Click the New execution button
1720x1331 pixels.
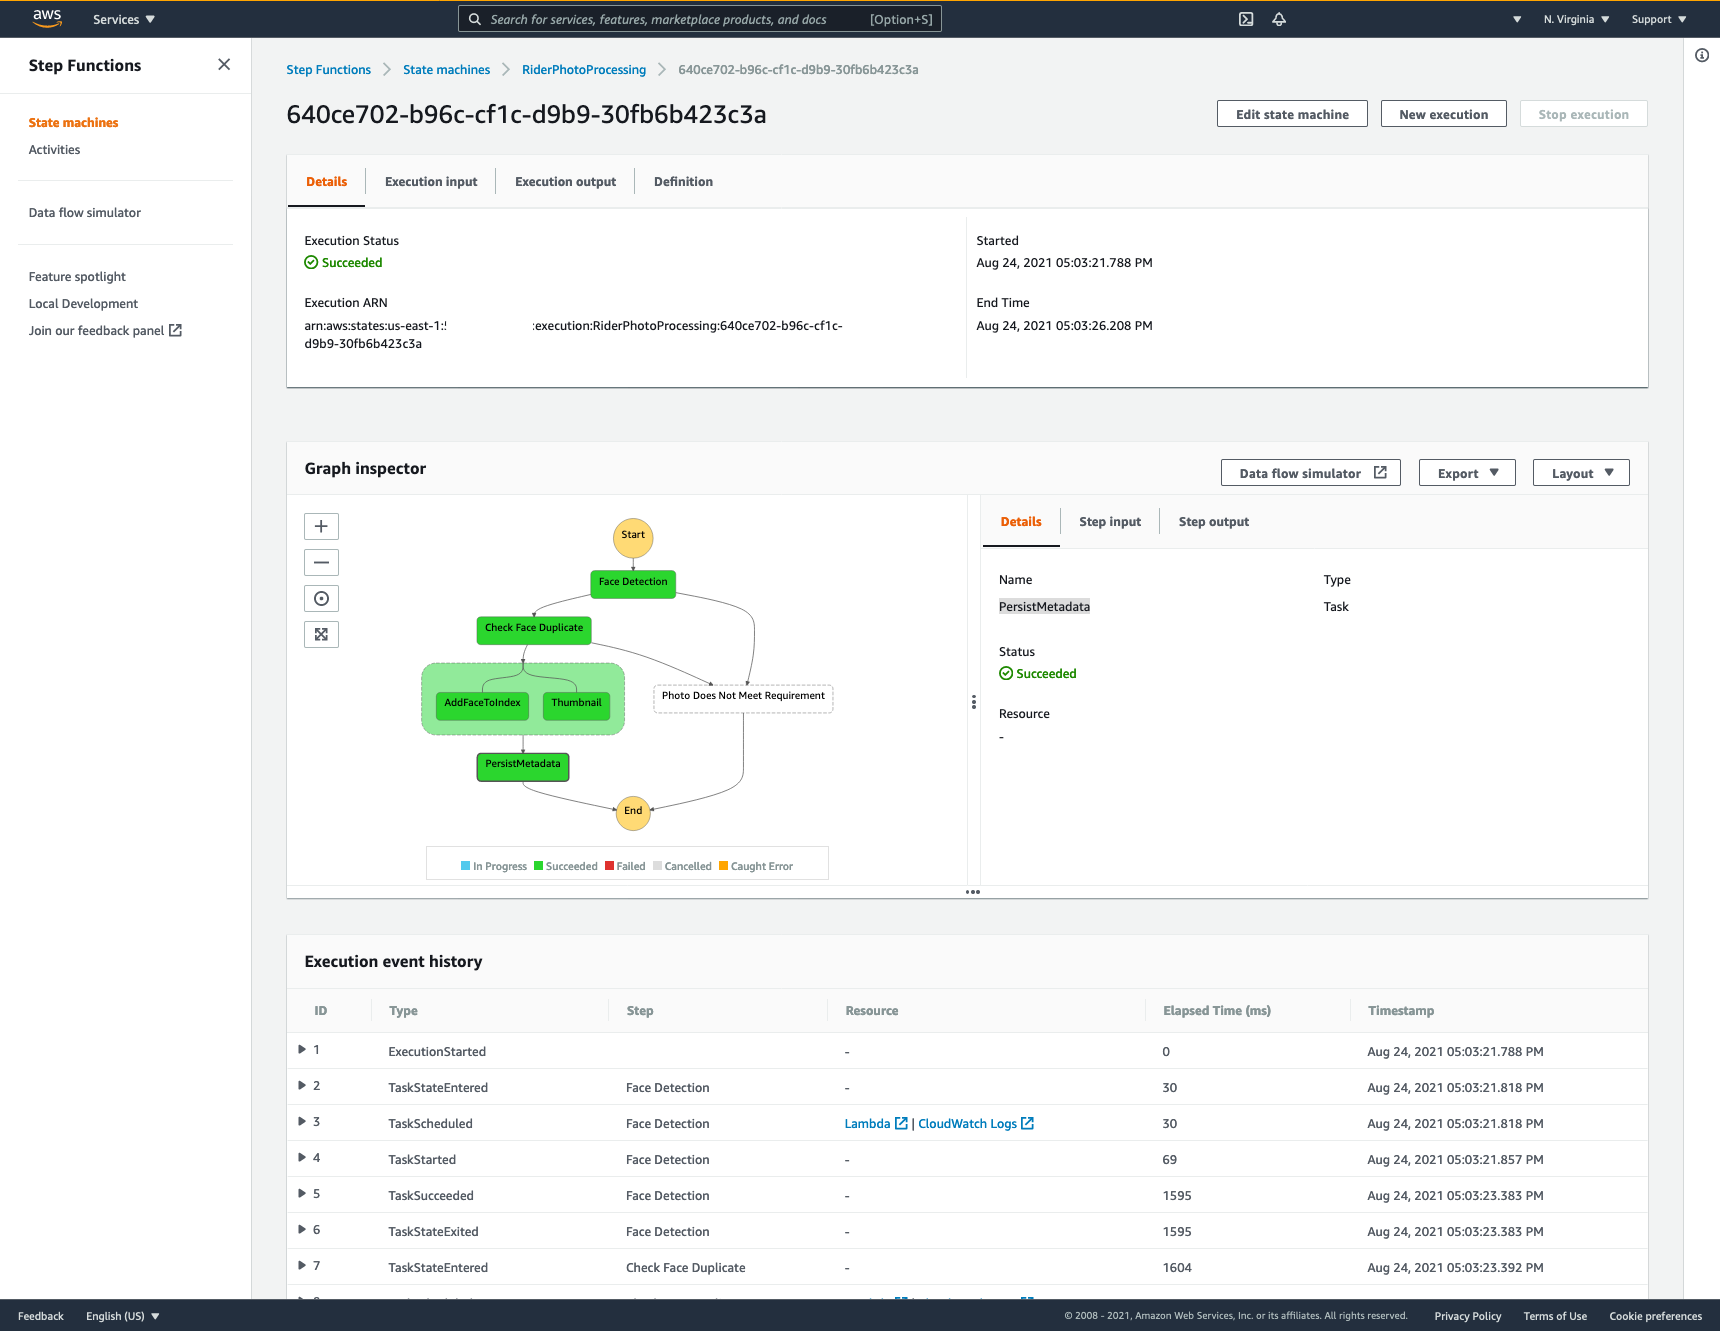pos(1443,114)
